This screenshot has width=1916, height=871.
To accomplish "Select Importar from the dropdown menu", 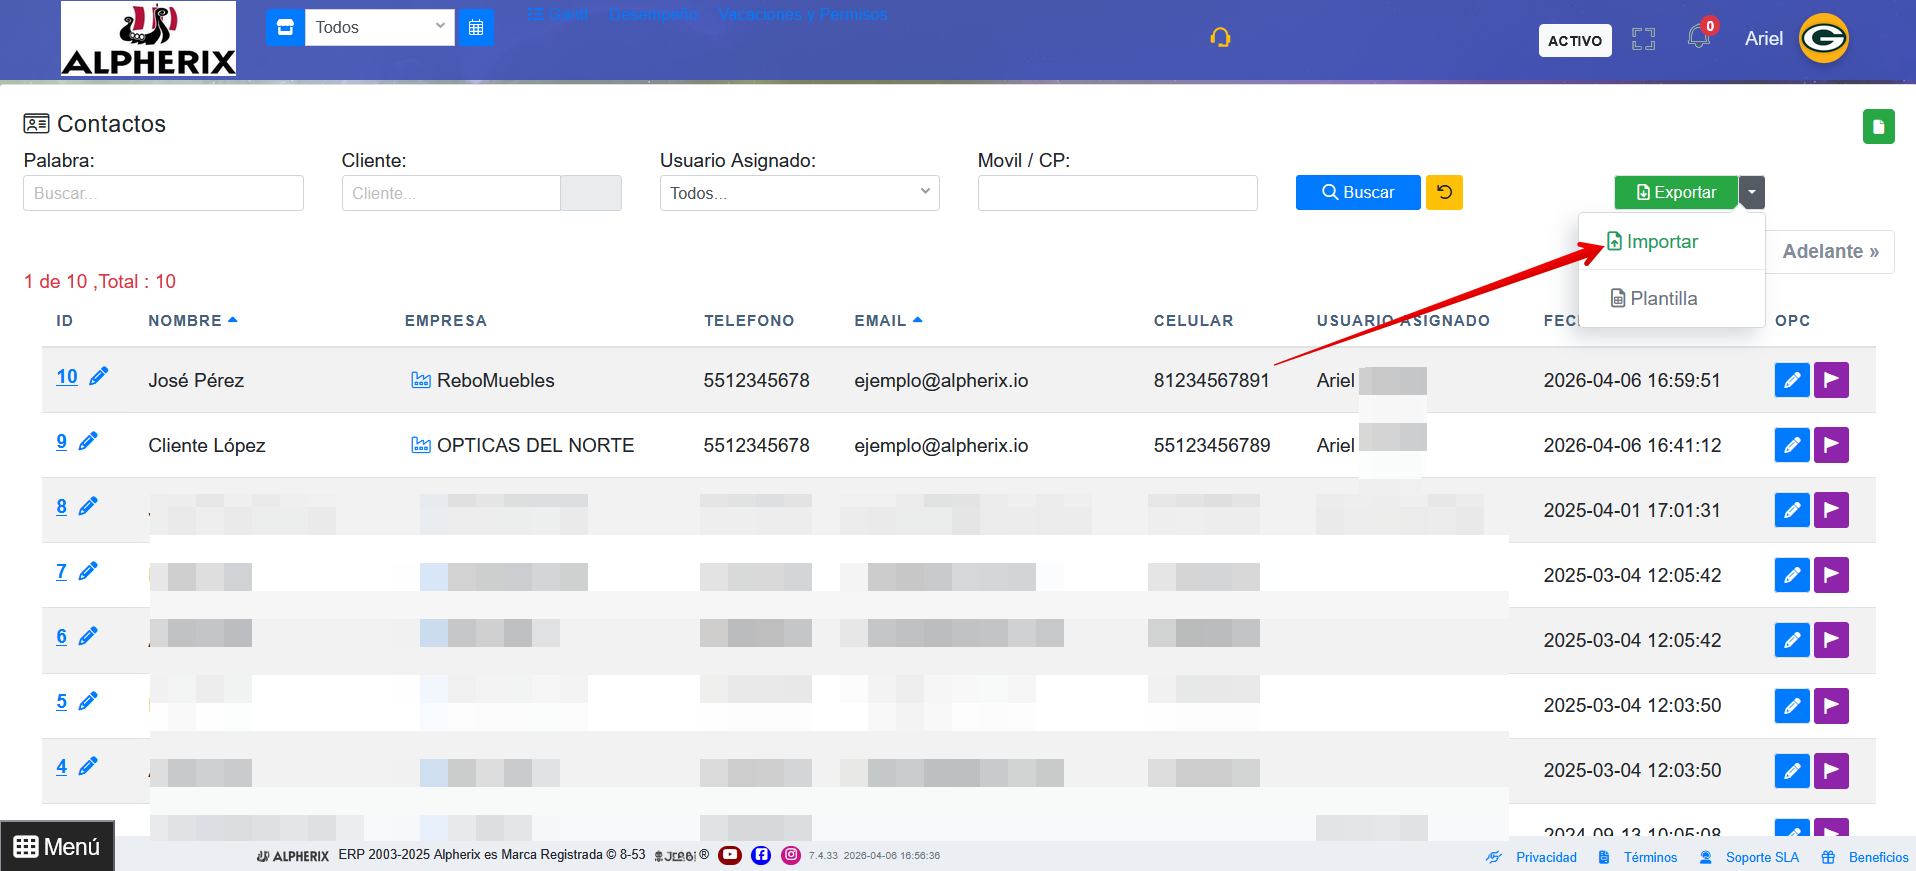I will (1661, 242).
